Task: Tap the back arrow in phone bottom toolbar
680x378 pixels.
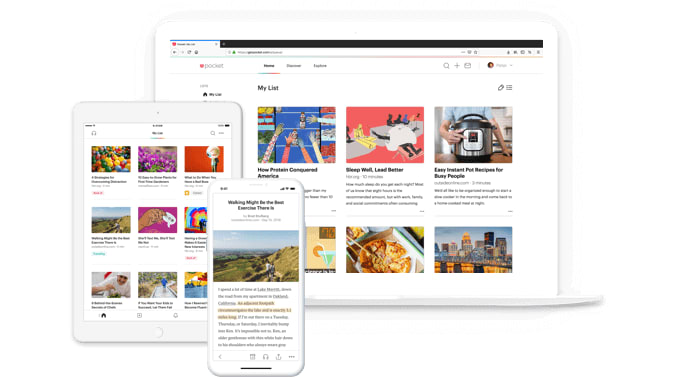Action: 220,357
